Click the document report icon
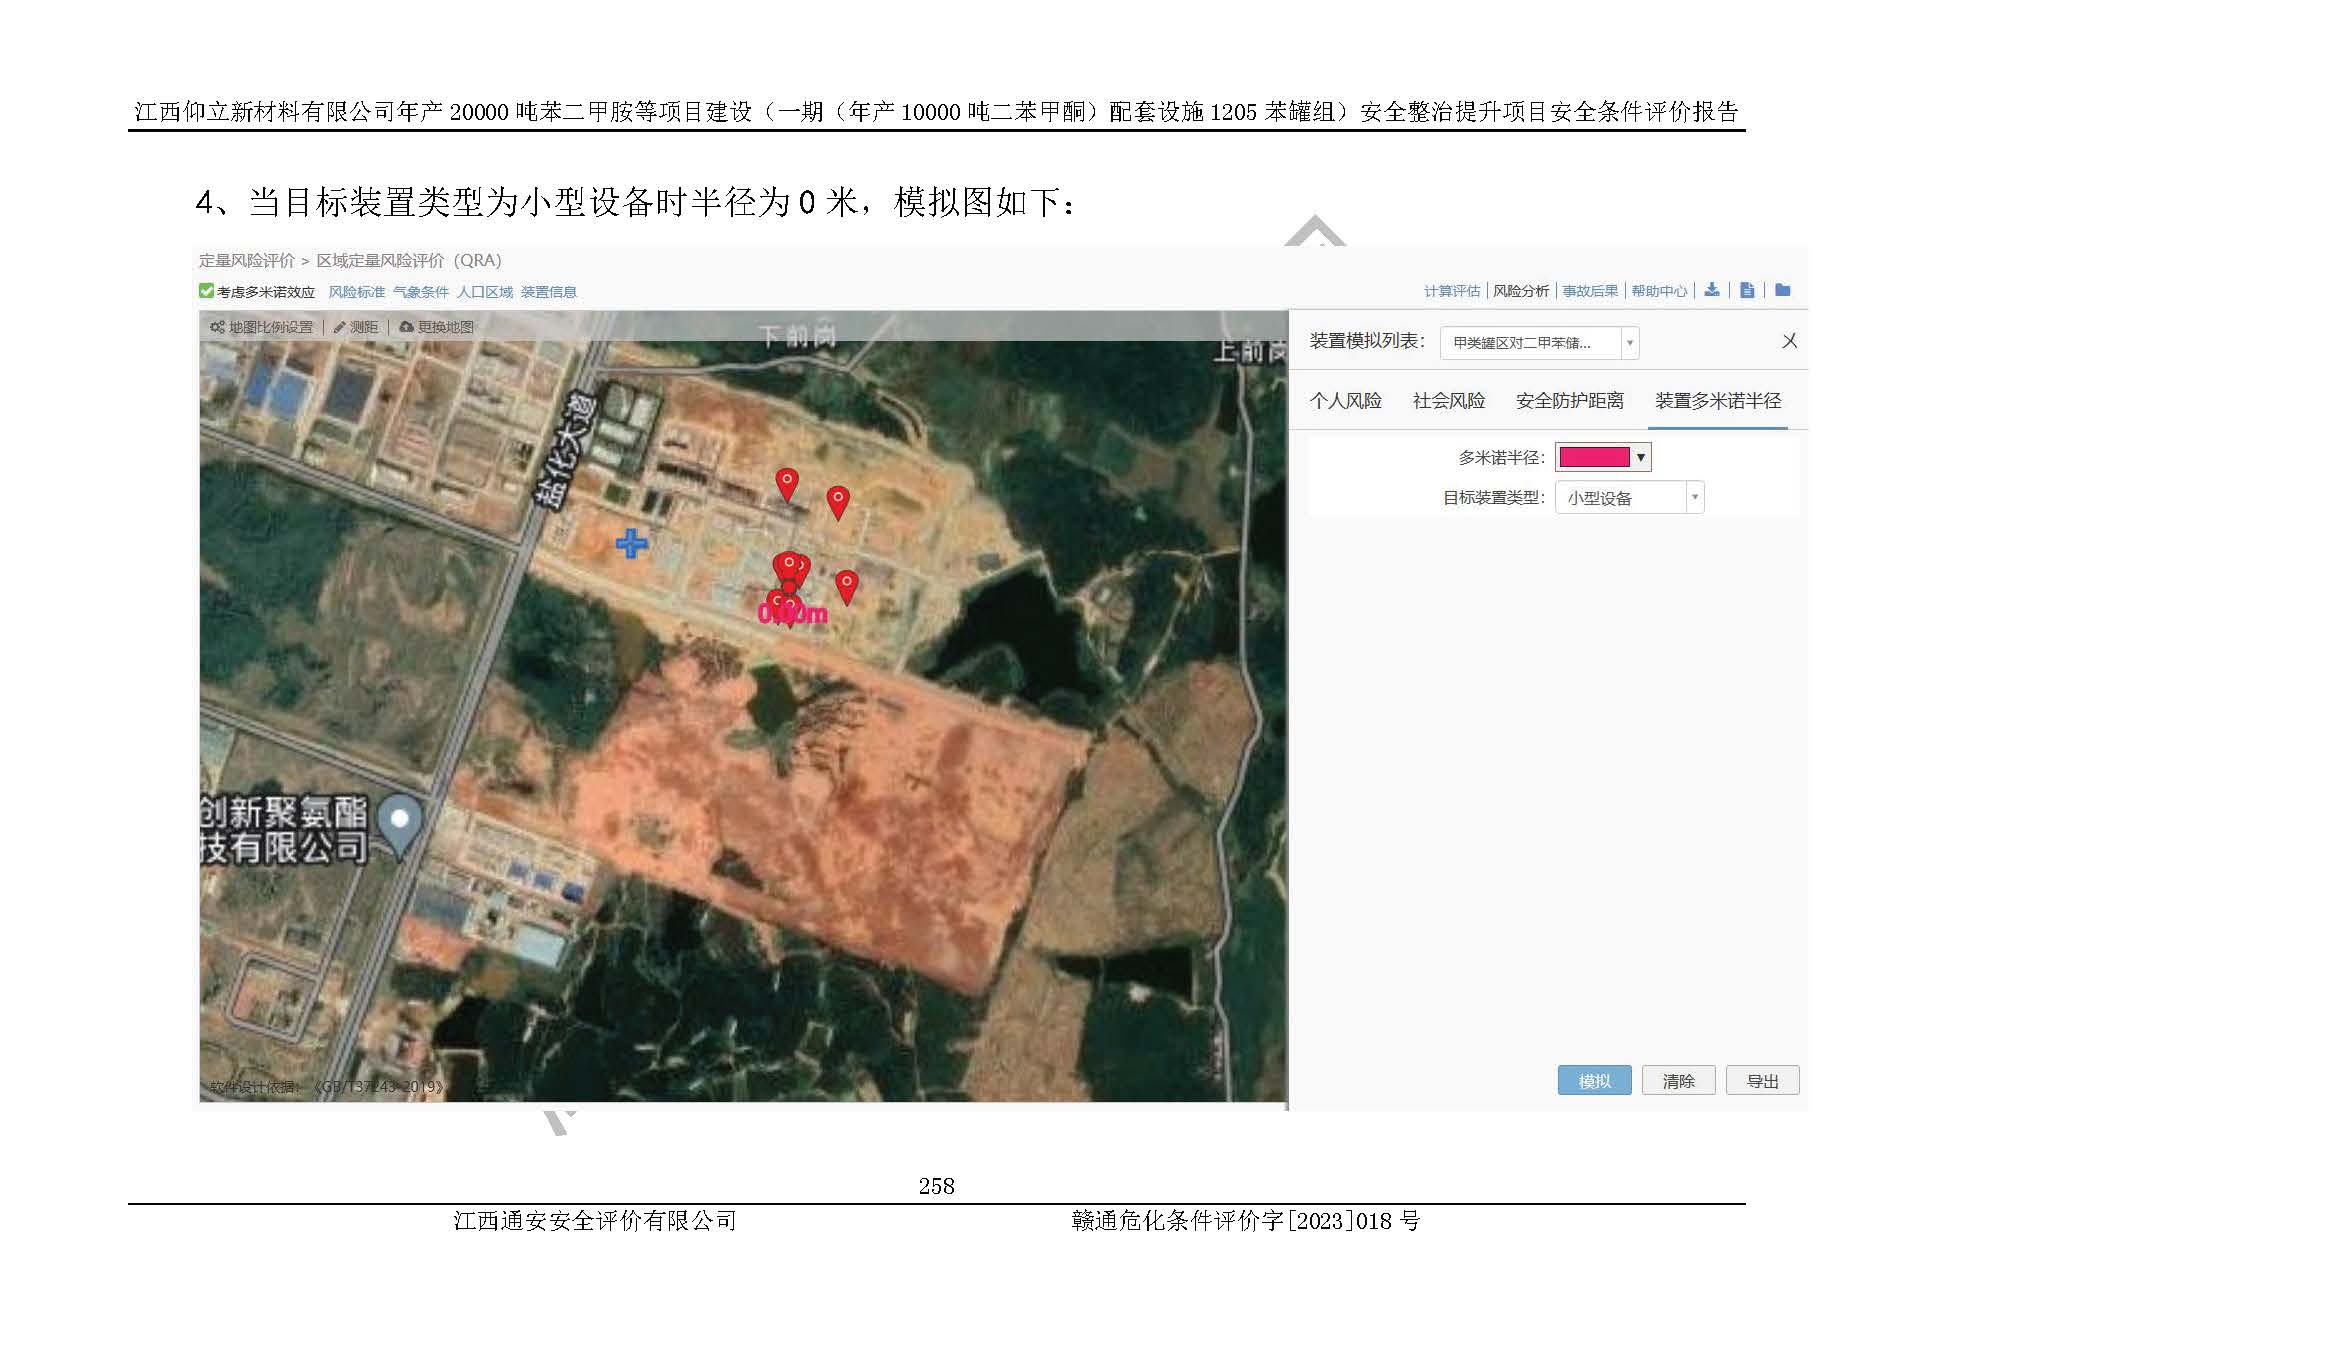The height and width of the screenshot is (1348, 2349). coord(1746,290)
